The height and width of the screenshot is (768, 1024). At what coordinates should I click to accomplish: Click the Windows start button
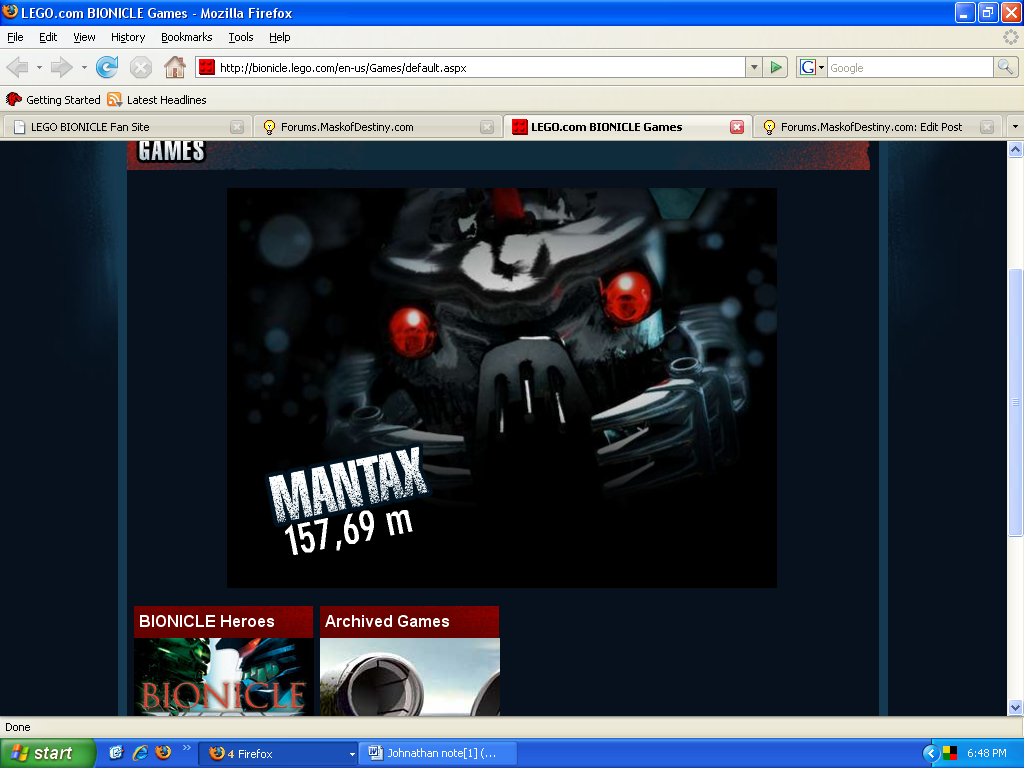coord(48,753)
